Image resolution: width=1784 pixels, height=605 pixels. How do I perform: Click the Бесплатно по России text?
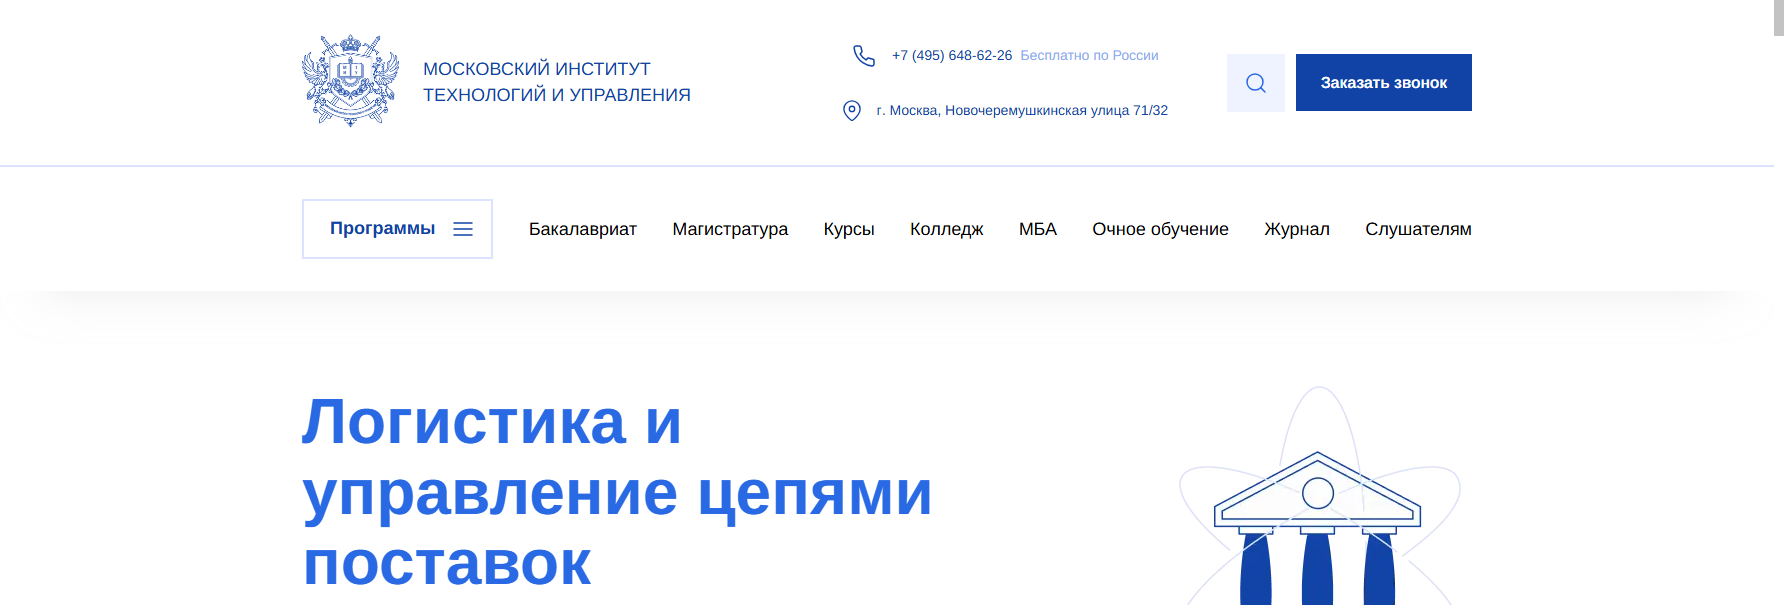(1089, 55)
